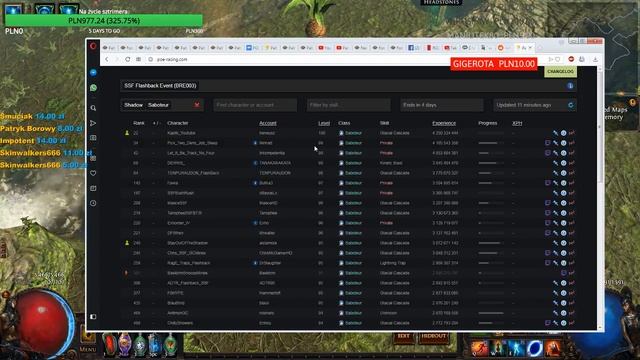
Task: Open WhatsApp in Opera sidebar
Action: pyautogui.click(x=93, y=88)
